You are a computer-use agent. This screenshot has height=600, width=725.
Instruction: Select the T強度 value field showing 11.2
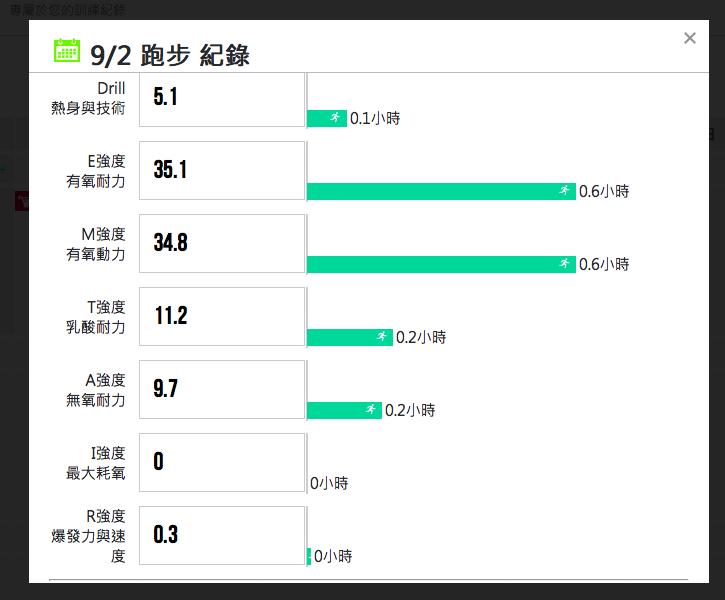[x=222, y=317]
